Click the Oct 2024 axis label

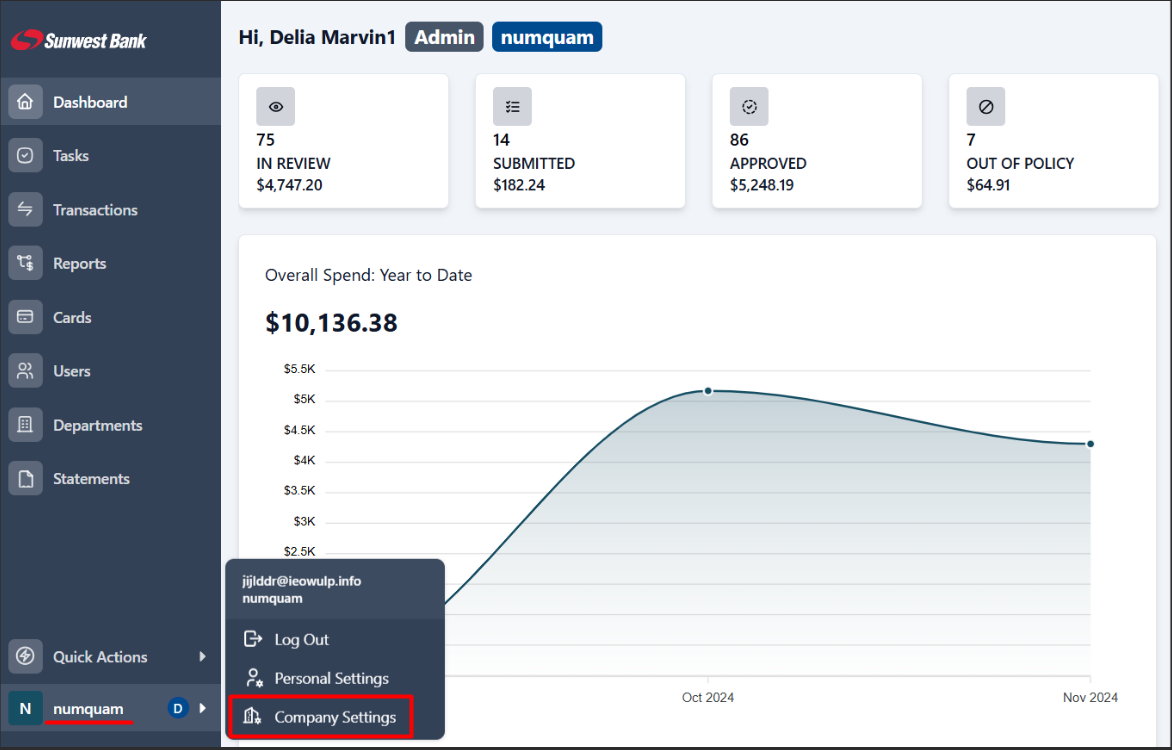click(708, 697)
